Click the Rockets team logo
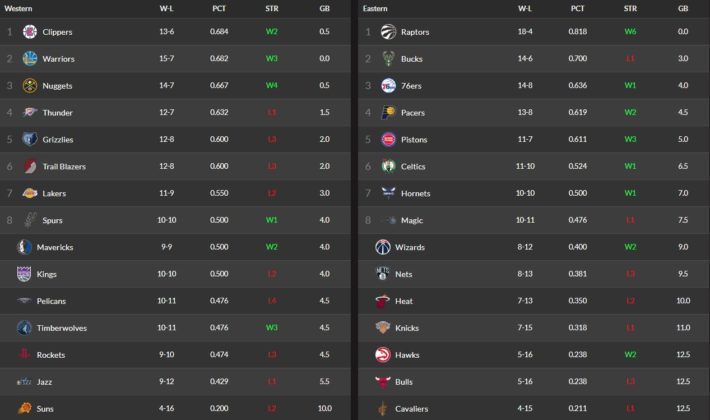710x420 pixels. click(x=24, y=354)
